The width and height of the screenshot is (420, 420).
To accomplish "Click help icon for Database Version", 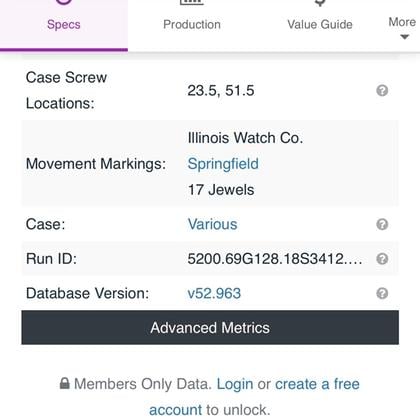I will (382, 293).
